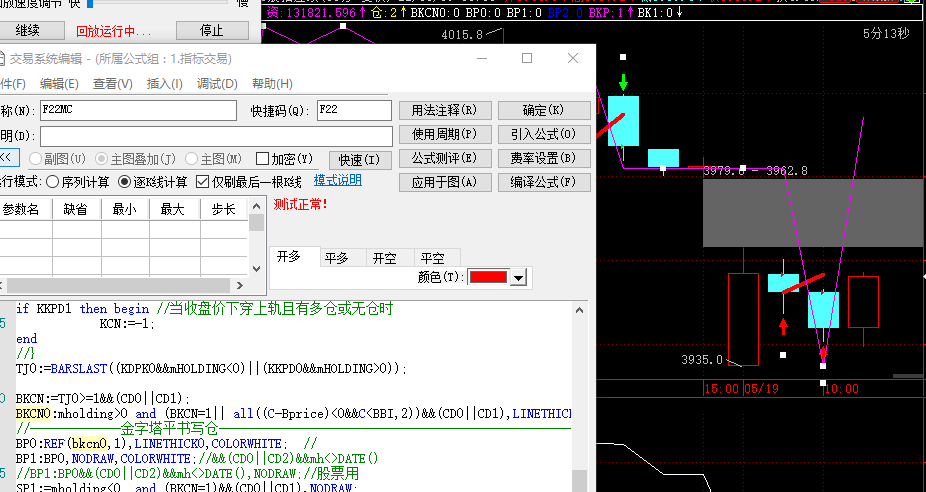Click parameter table scroll right arrow
This screenshot has height=492, width=926.
(x=239, y=285)
